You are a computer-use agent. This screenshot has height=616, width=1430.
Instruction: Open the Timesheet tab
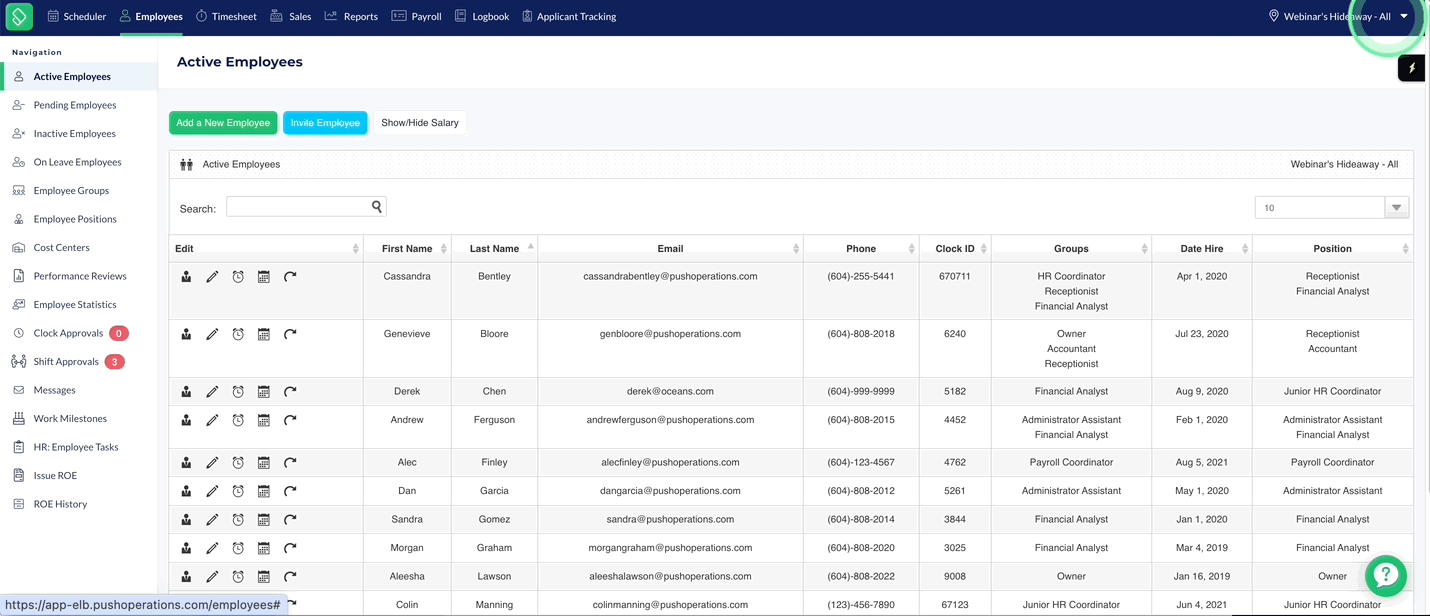click(226, 16)
